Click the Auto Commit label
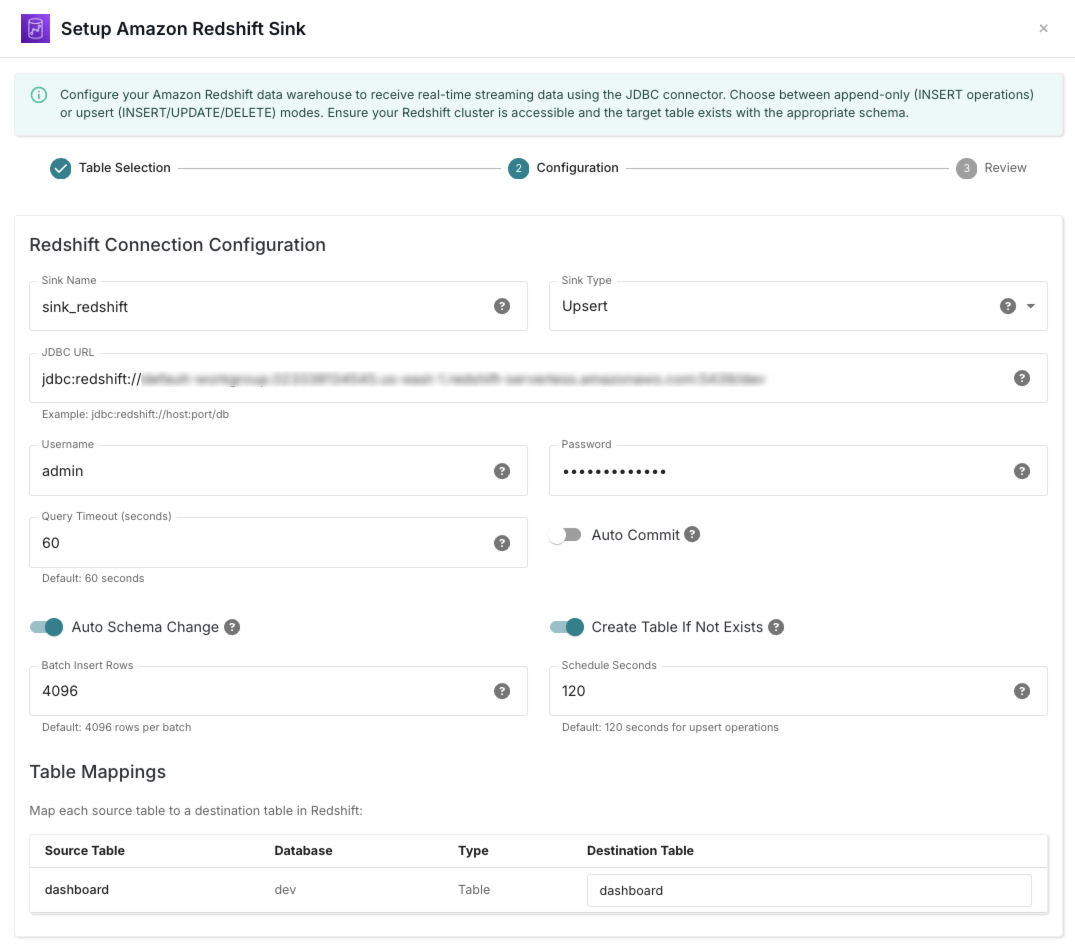 pos(636,535)
